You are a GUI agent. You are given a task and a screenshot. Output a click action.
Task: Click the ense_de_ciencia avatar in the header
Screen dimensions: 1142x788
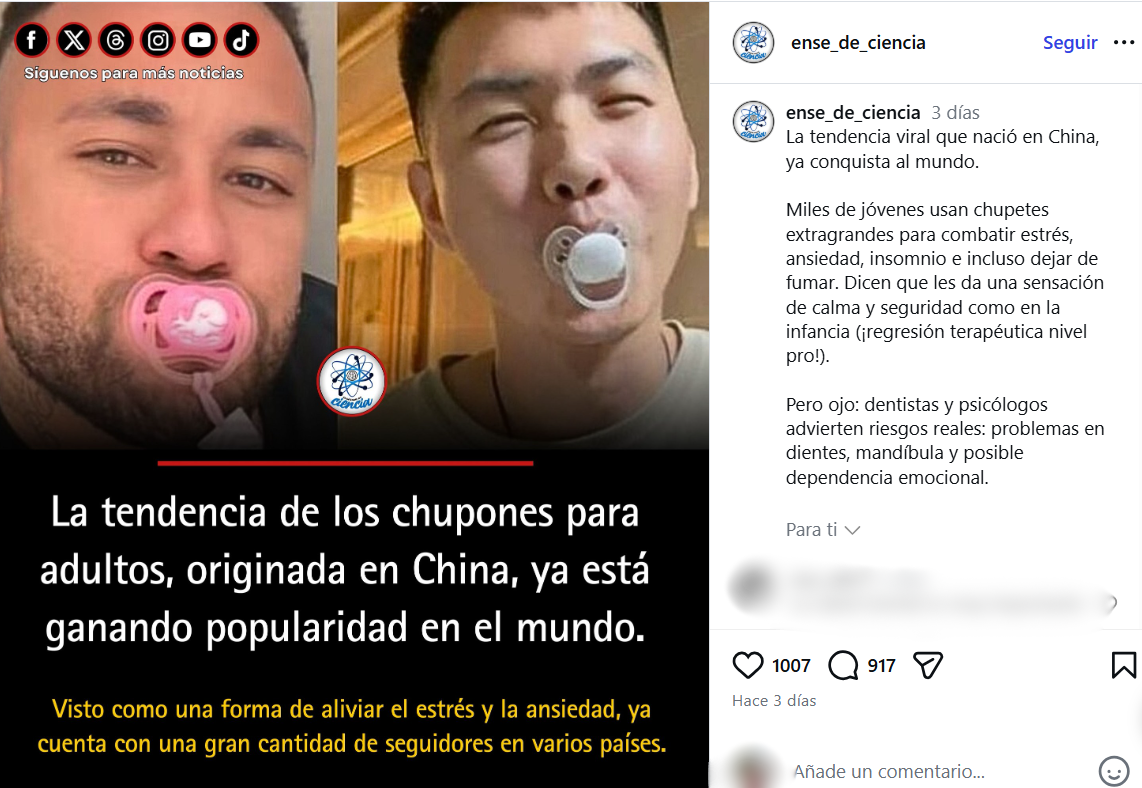tap(753, 42)
